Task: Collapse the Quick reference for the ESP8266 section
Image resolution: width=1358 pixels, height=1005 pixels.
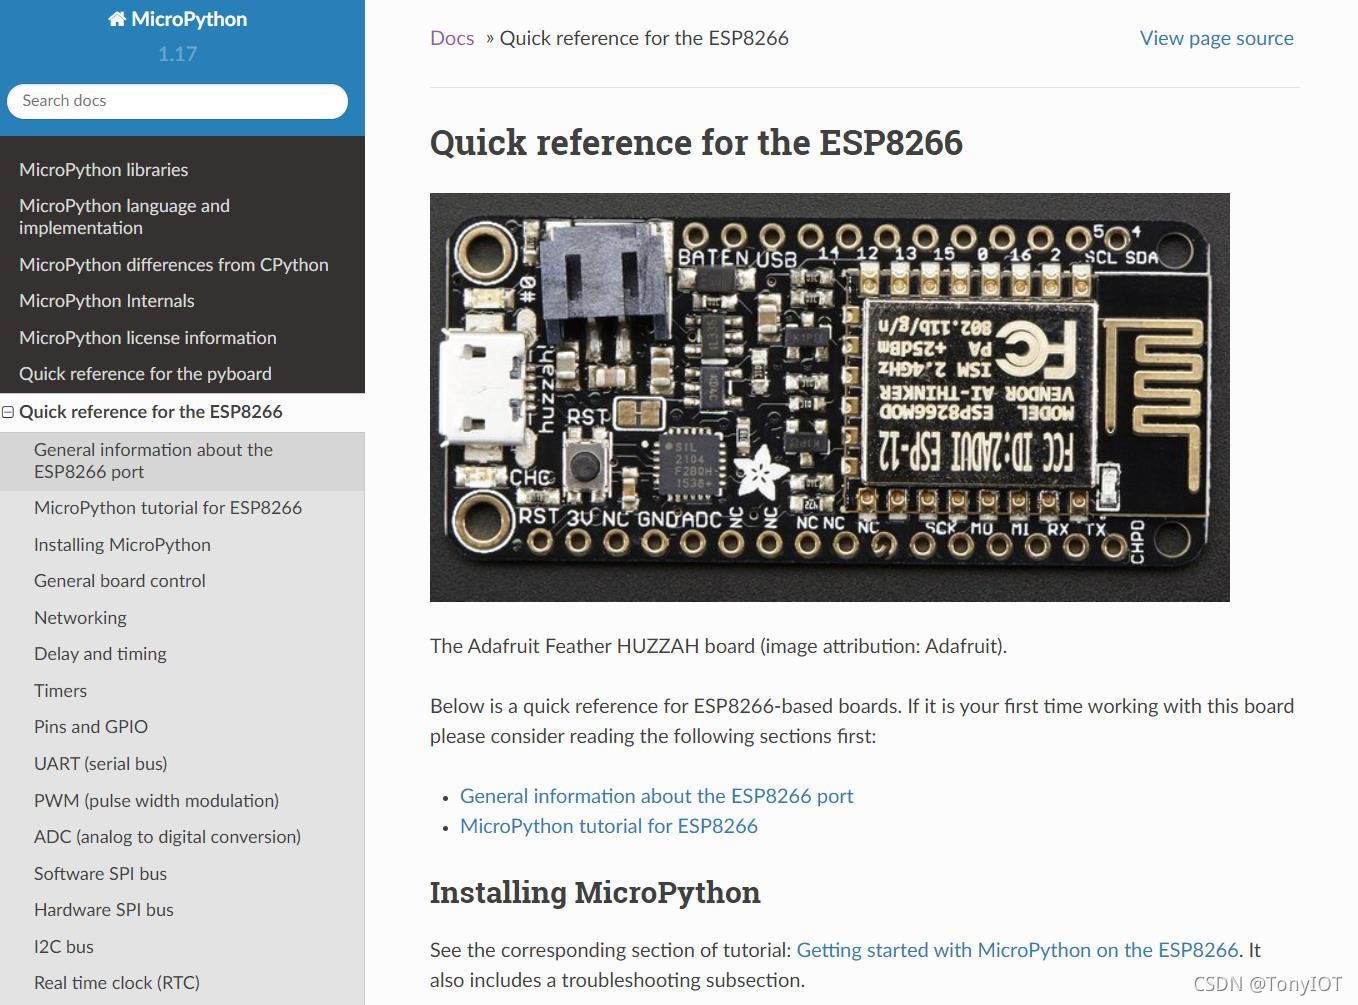Action: (x=8, y=412)
